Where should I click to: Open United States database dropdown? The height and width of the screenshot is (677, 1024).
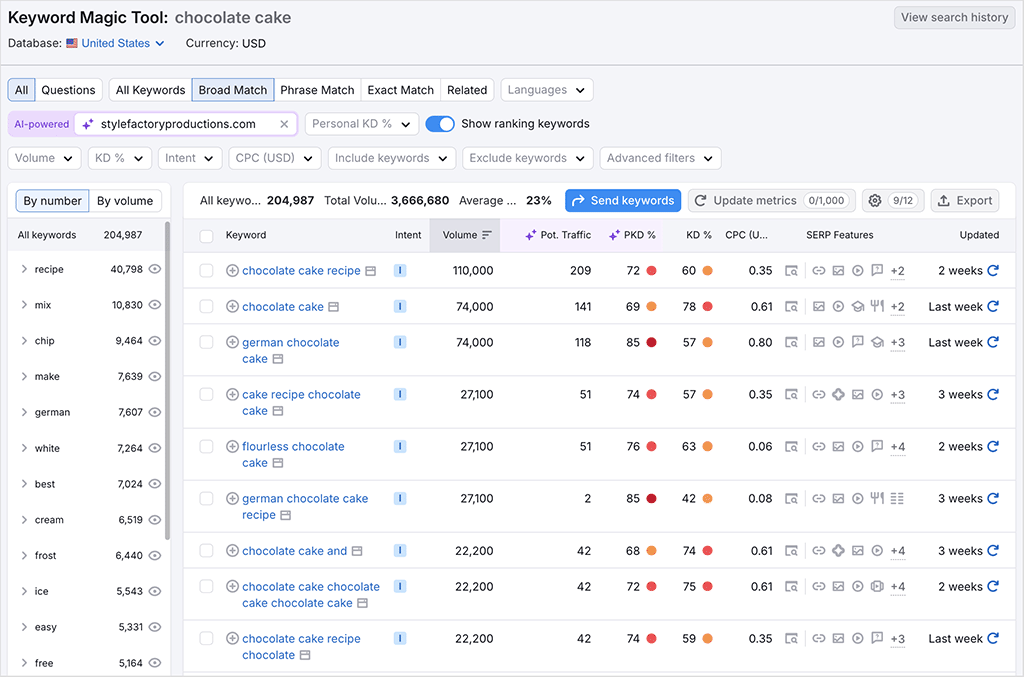click(116, 43)
